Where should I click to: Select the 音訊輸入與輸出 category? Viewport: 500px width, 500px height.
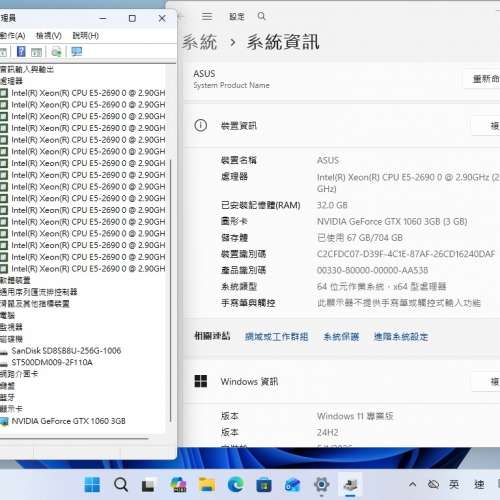pos(27,69)
